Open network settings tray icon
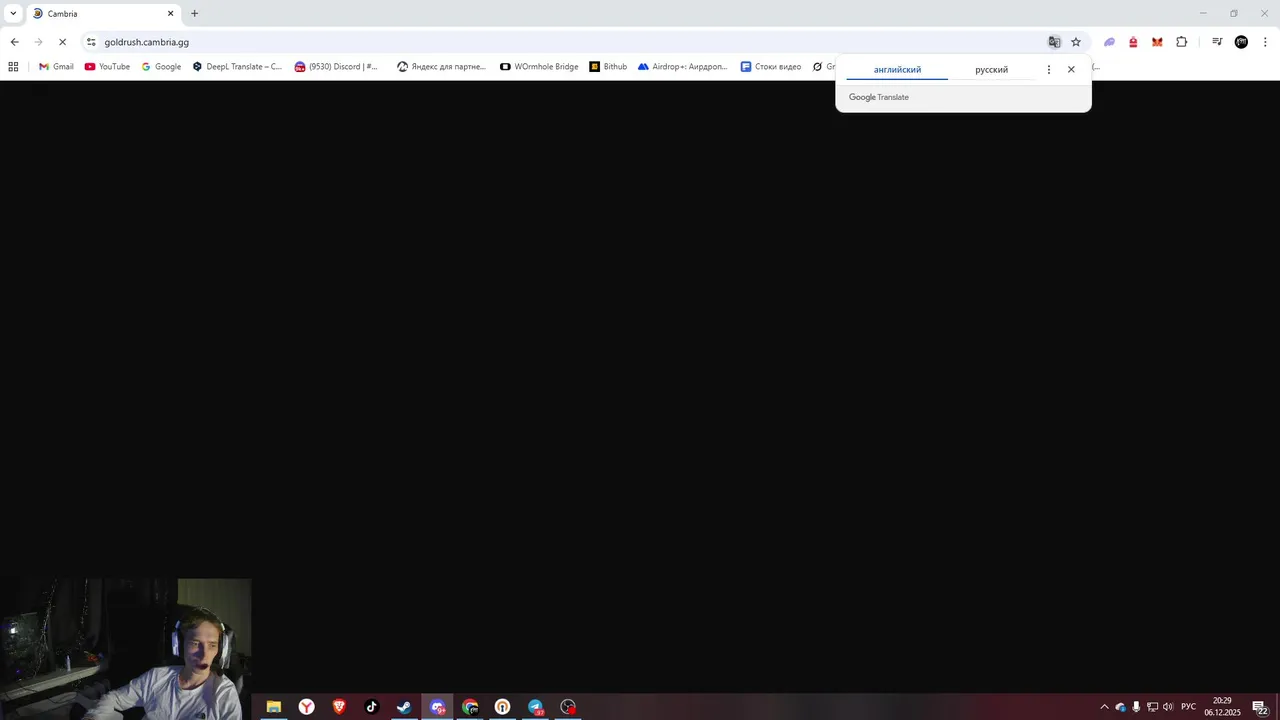The height and width of the screenshot is (720, 1280). pos(1152,707)
